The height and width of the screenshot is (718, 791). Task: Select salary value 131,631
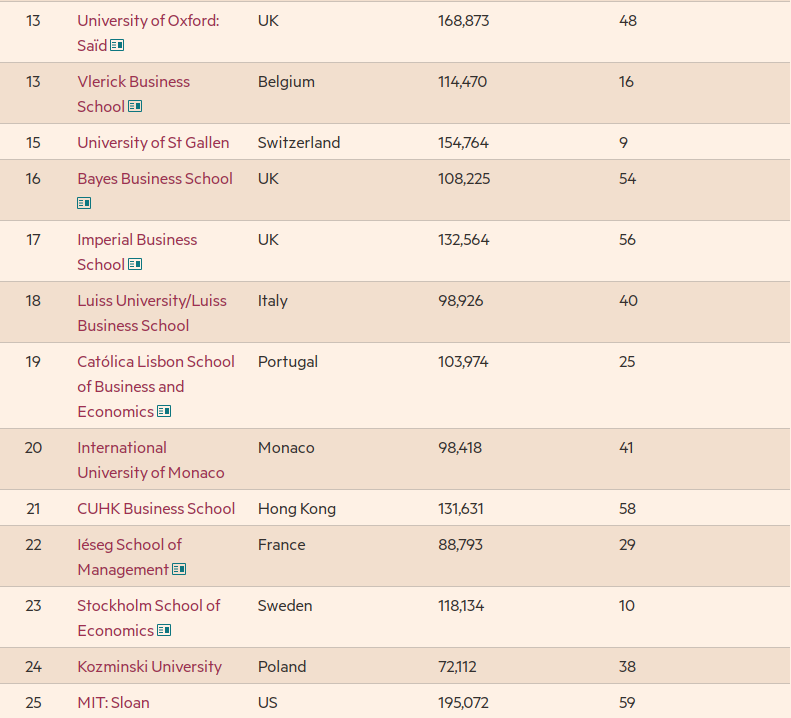[x=461, y=509]
